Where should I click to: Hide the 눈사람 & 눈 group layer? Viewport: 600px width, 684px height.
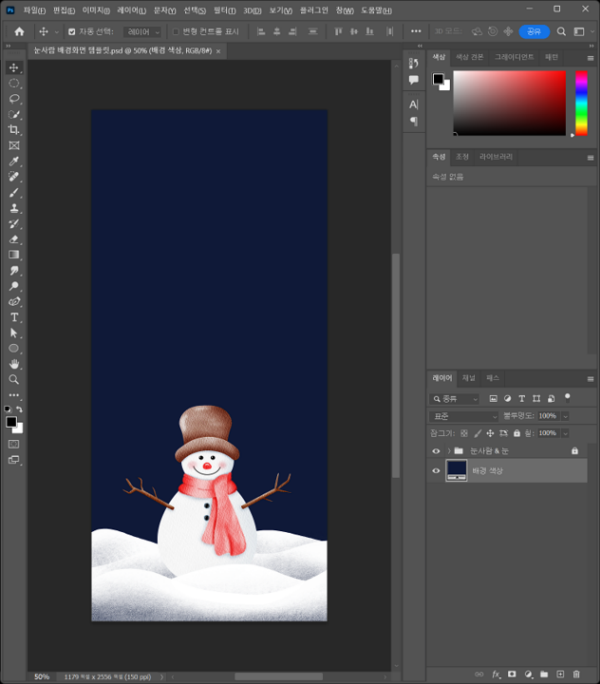pyautogui.click(x=436, y=451)
